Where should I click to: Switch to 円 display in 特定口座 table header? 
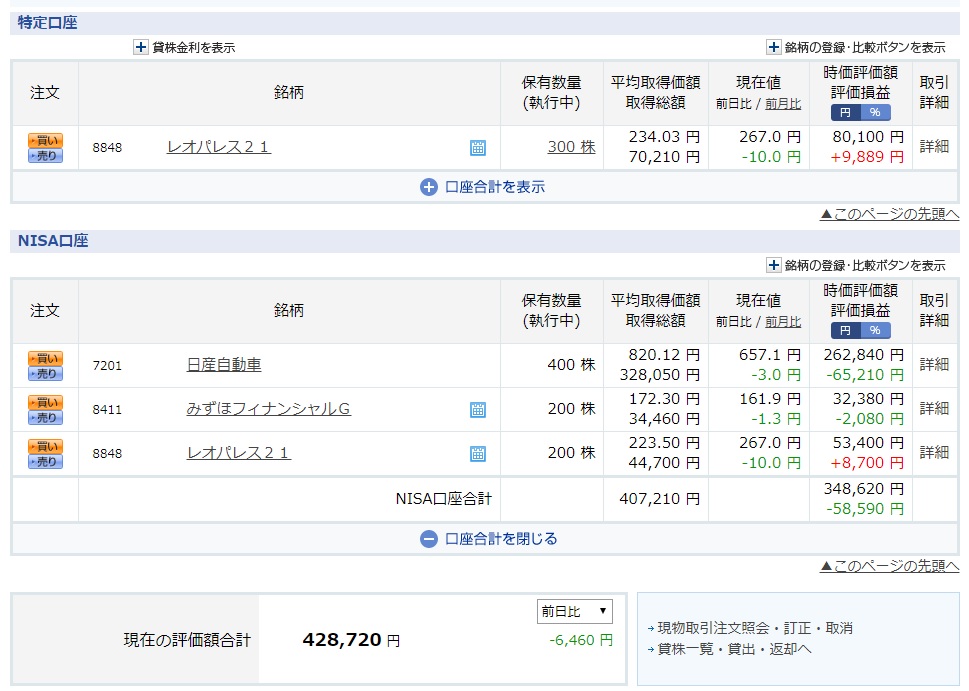pyautogui.click(x=845, y=112)
